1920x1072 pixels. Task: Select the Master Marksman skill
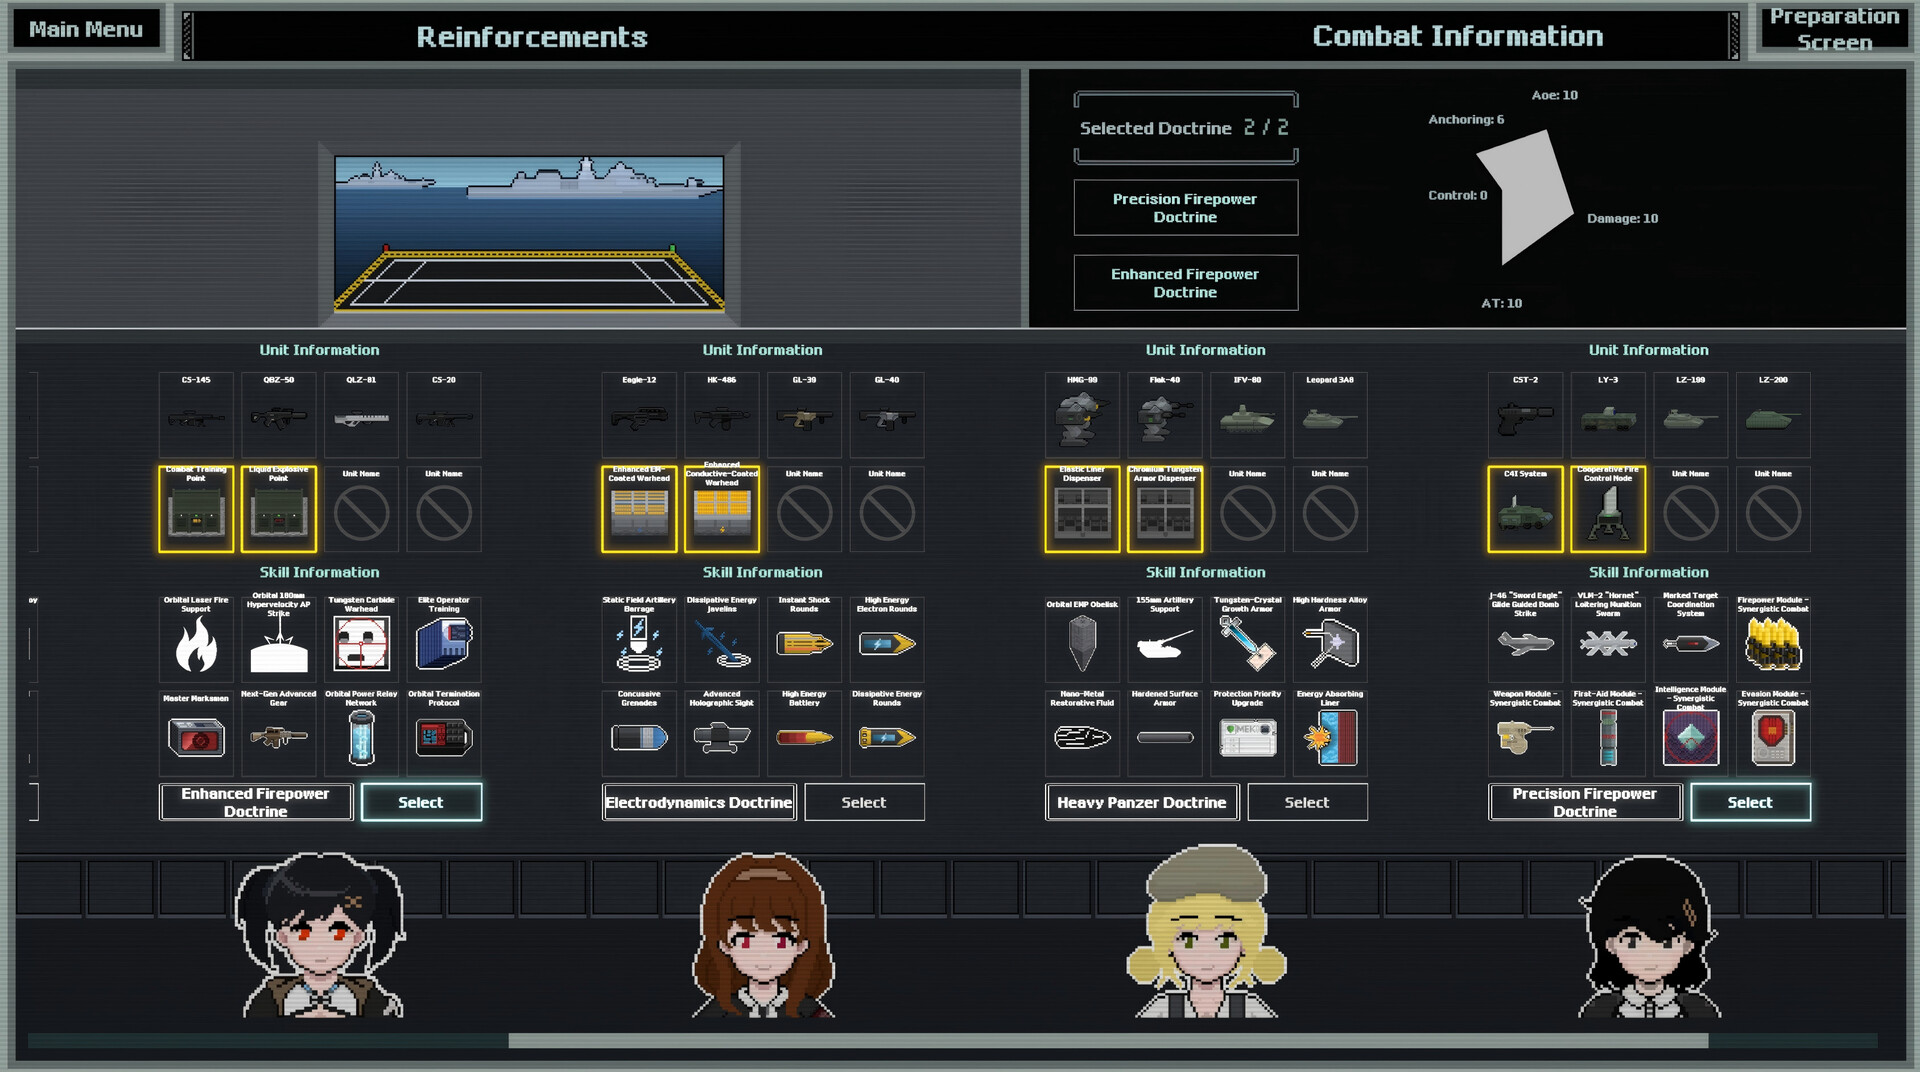[196, 735]
